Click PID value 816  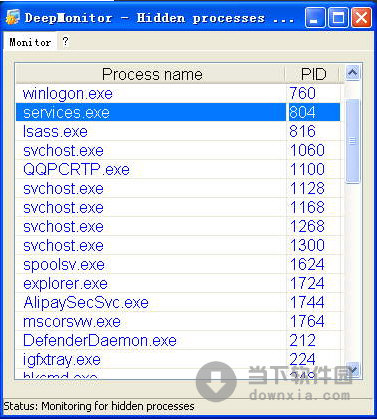302,131
